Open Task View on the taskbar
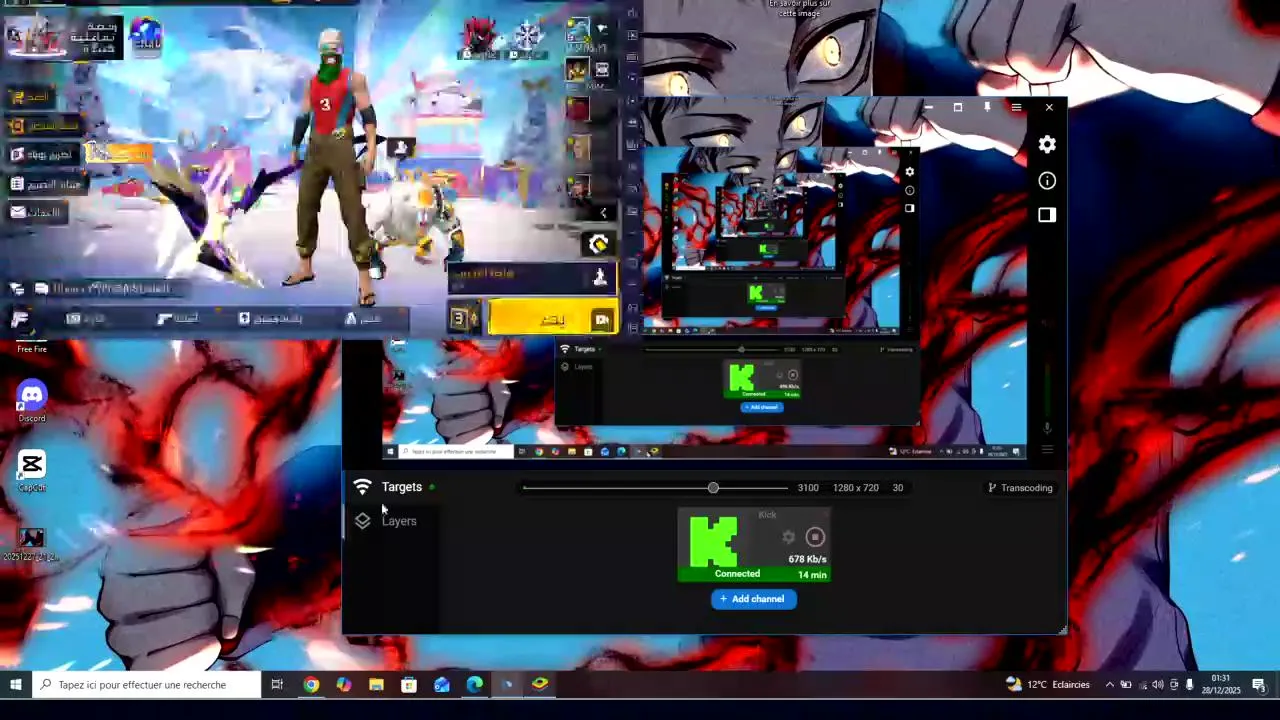 (277, 685)
